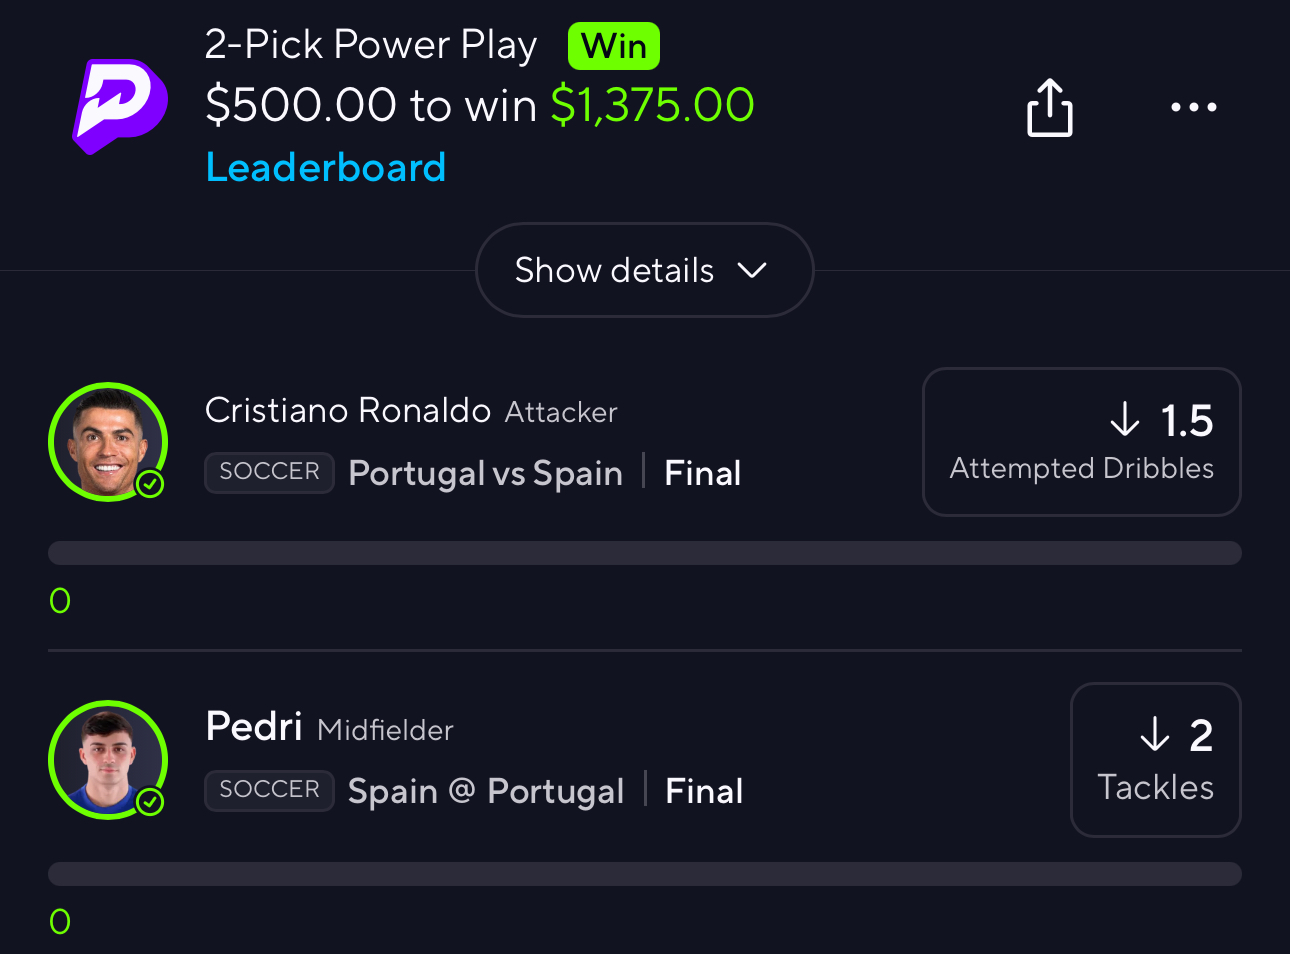Image resolution: width=1290 pixels, height=954 pixels.
Task: Click the green Win badge
Action: coord(613,46)
